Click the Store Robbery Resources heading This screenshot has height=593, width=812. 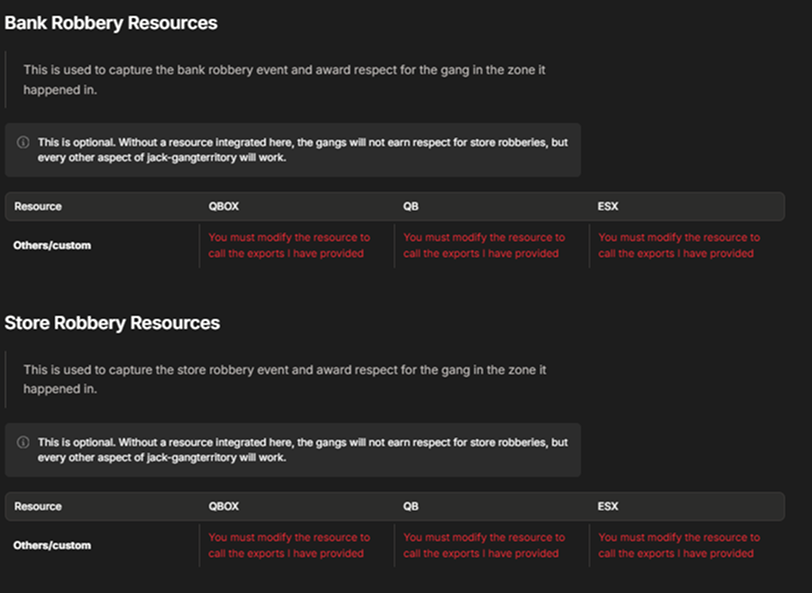[x=112, y=323]
